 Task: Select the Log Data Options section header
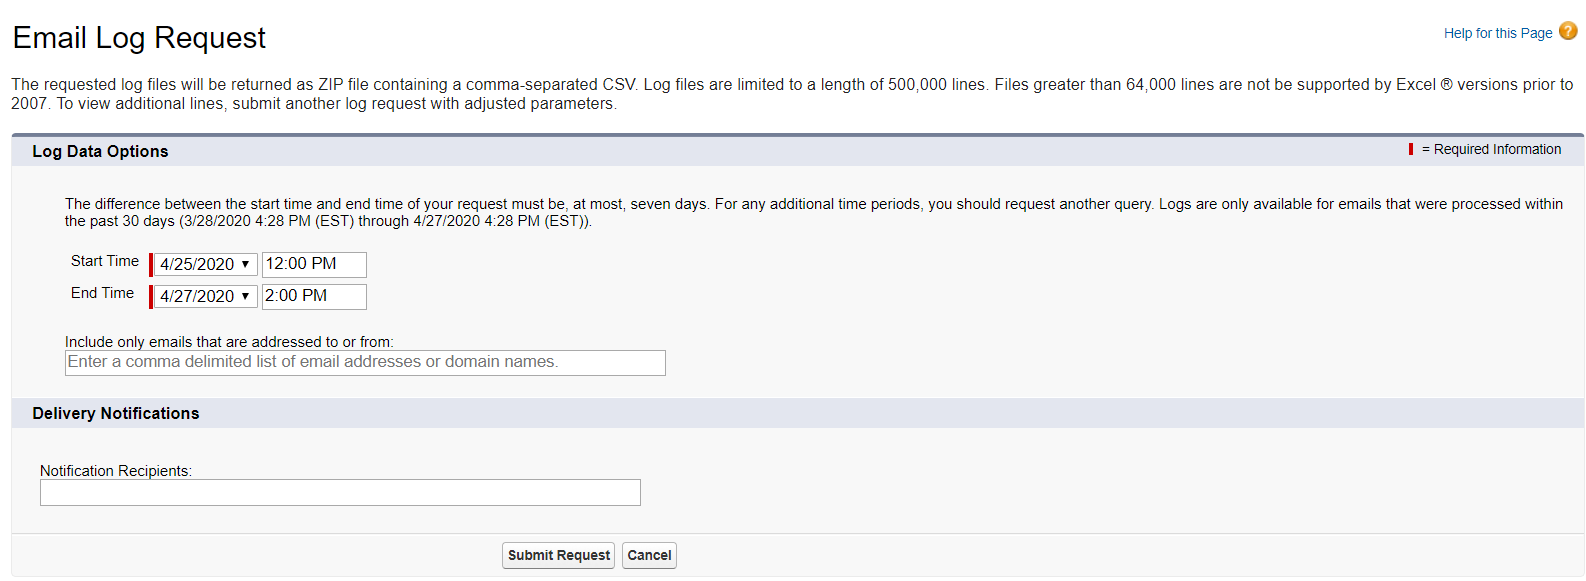[100, 151]
